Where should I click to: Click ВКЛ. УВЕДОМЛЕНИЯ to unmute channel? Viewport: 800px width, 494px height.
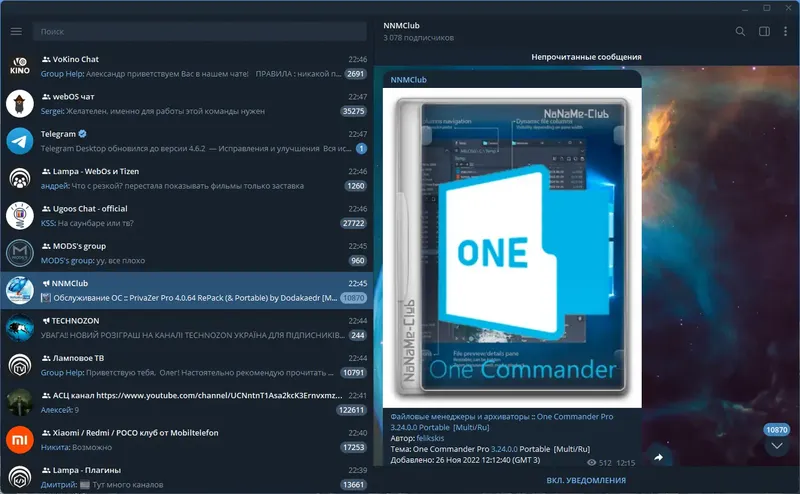click(x=586, y=480)
